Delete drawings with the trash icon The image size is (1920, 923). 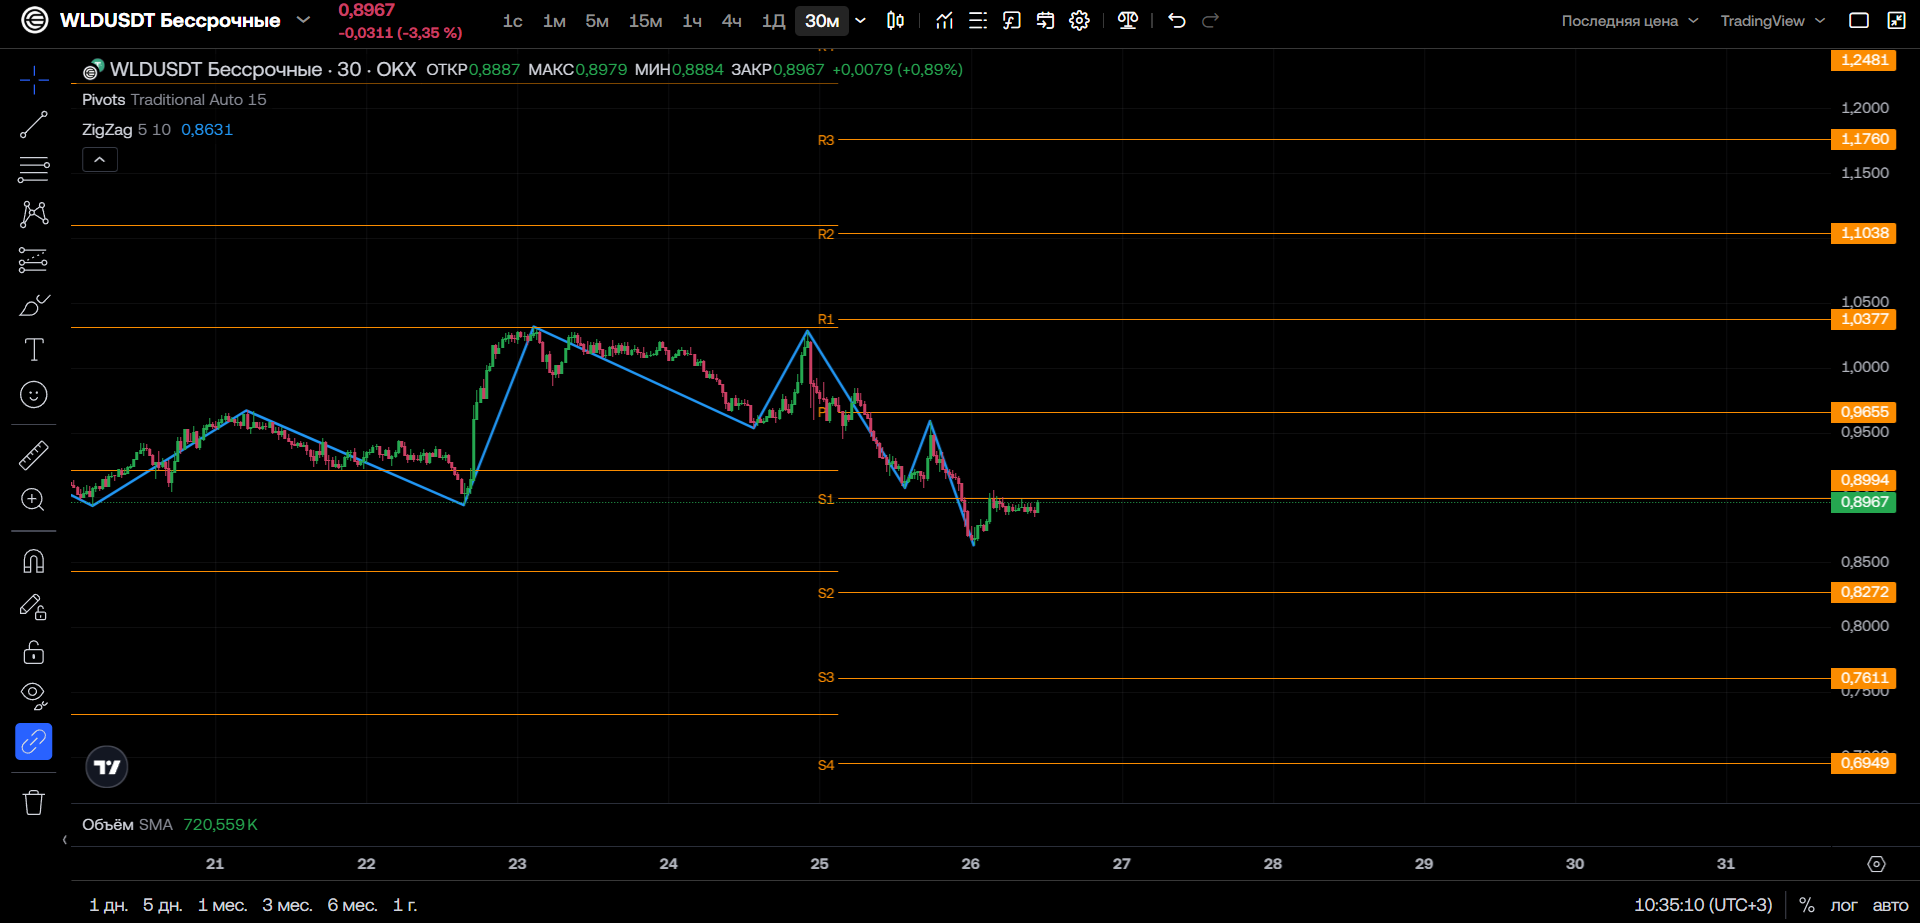point(33,802)
